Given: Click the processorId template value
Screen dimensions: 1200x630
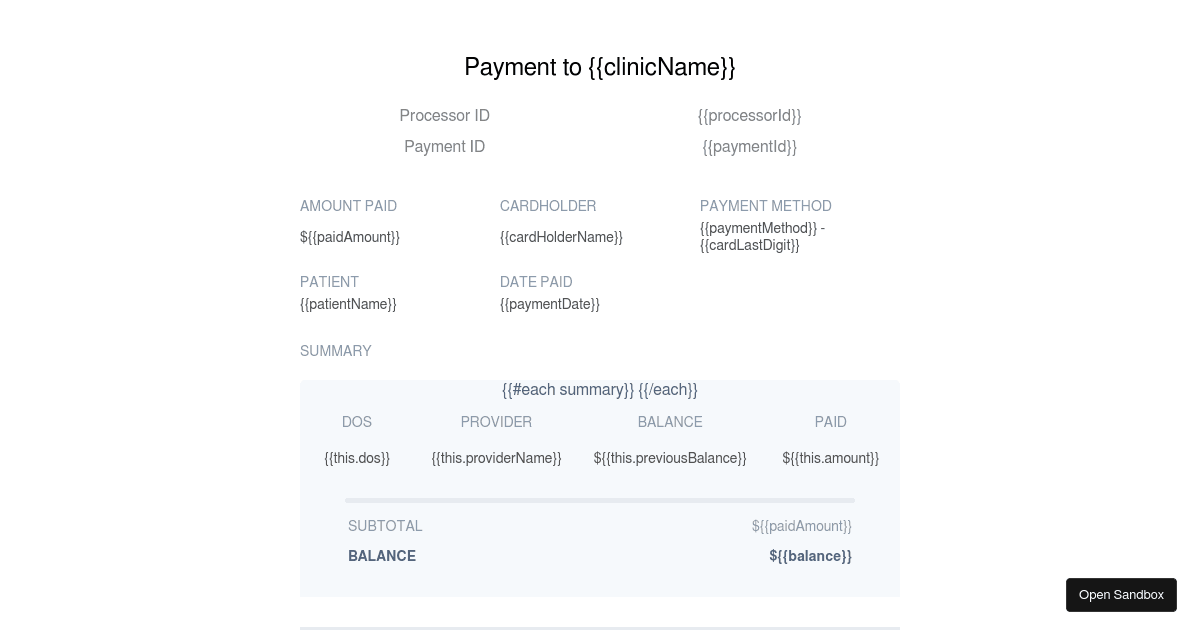Looking at the screenshot, I should coord(749,116).
